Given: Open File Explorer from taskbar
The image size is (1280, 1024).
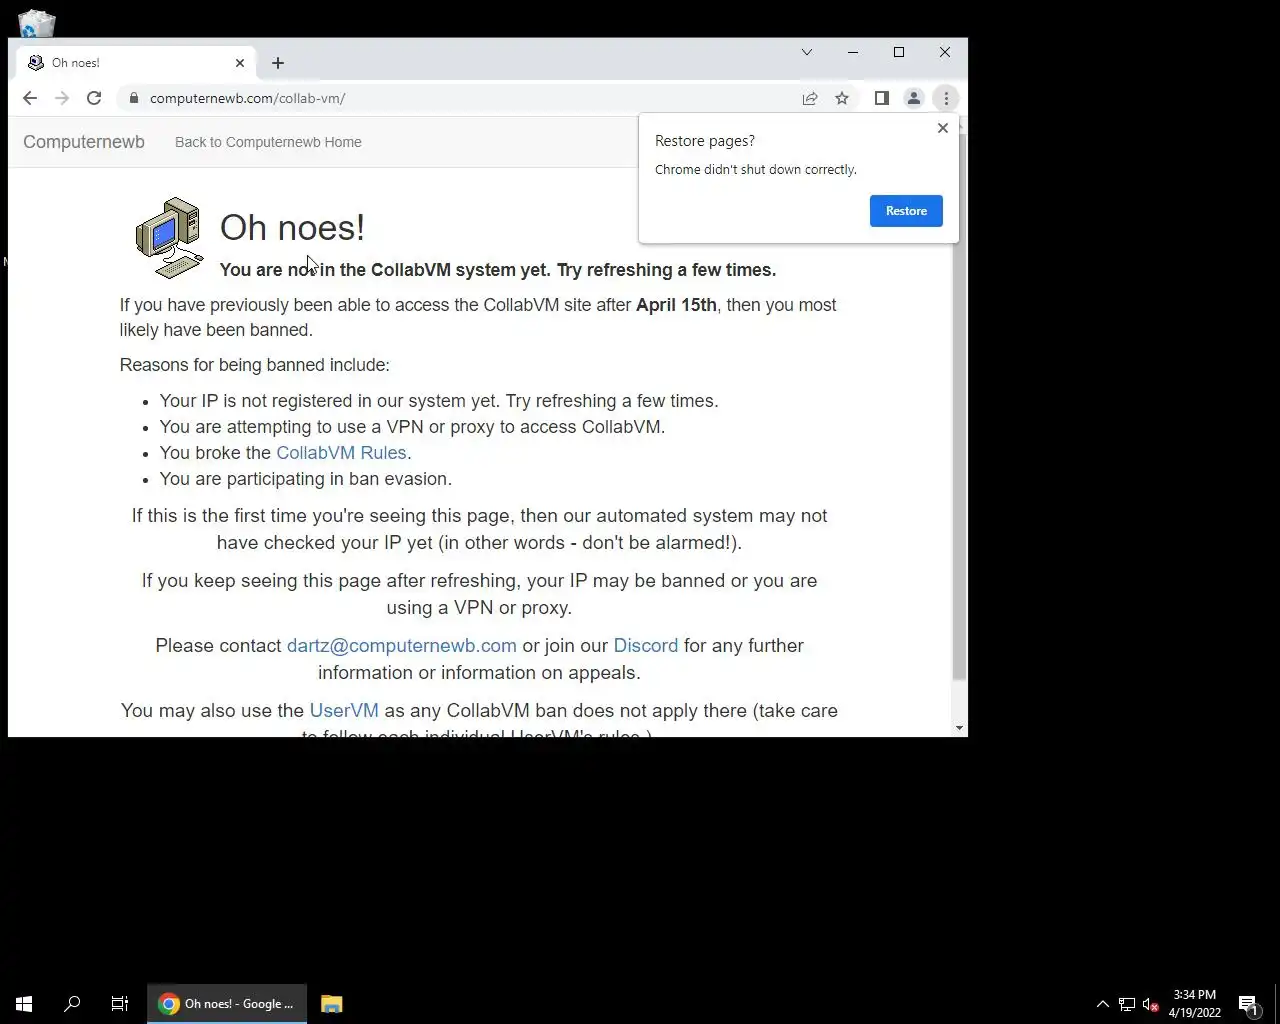Looking at the screenshot, I should [x=332, y=1004].
